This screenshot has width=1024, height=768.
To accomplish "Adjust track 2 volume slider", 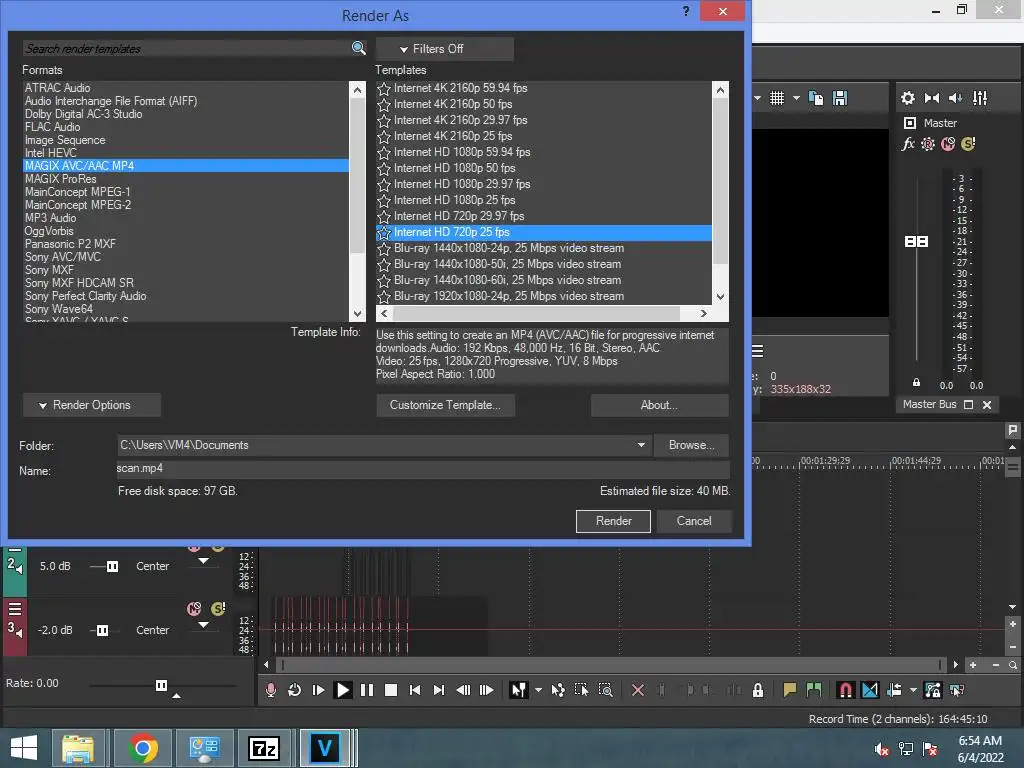I will point(112,566).
